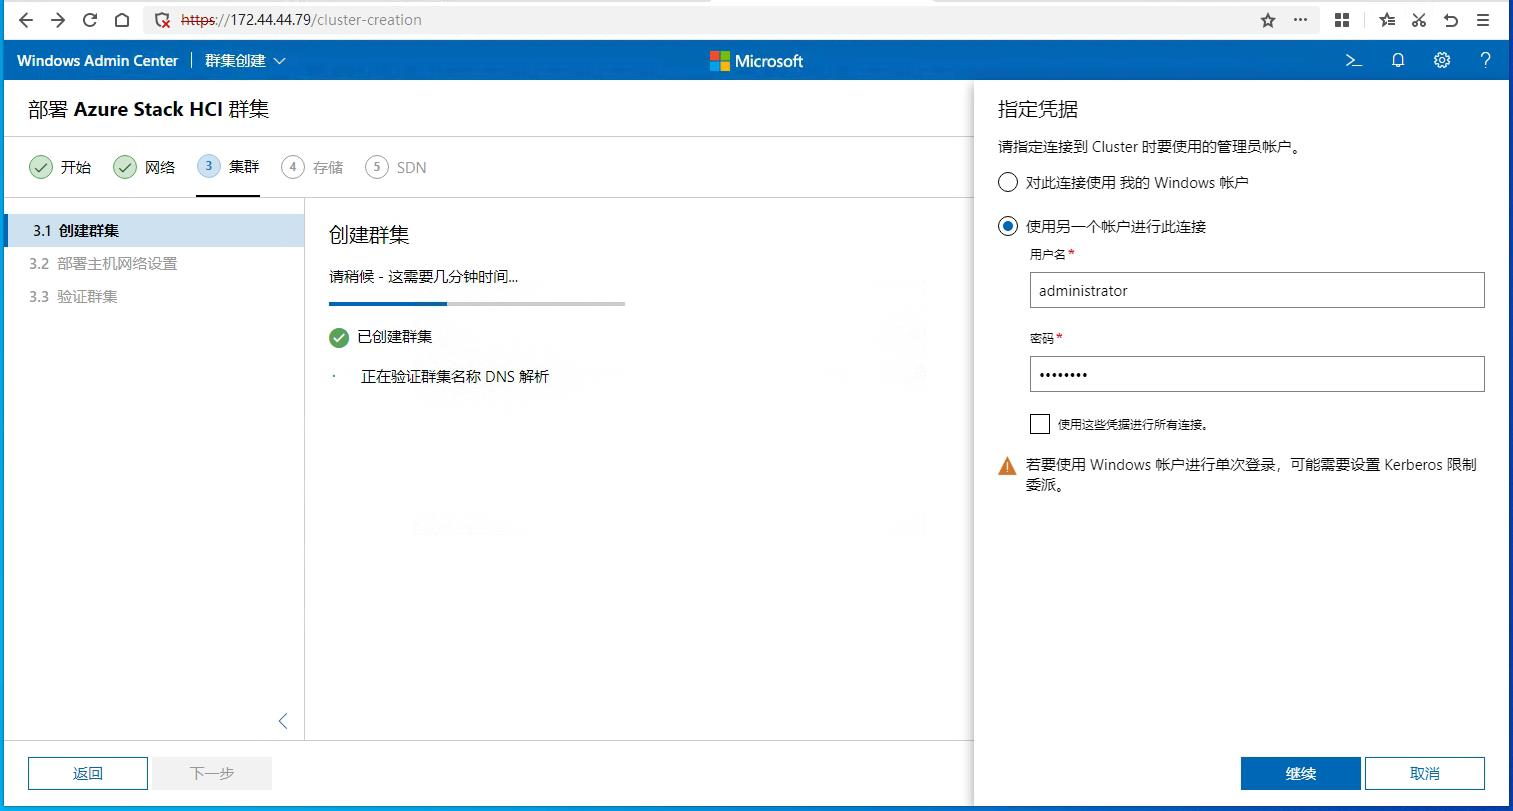Viewport: 1513px width, 811px height.
Task: Click the Windows Admin Center title link
Action: [x=97, y=61]
